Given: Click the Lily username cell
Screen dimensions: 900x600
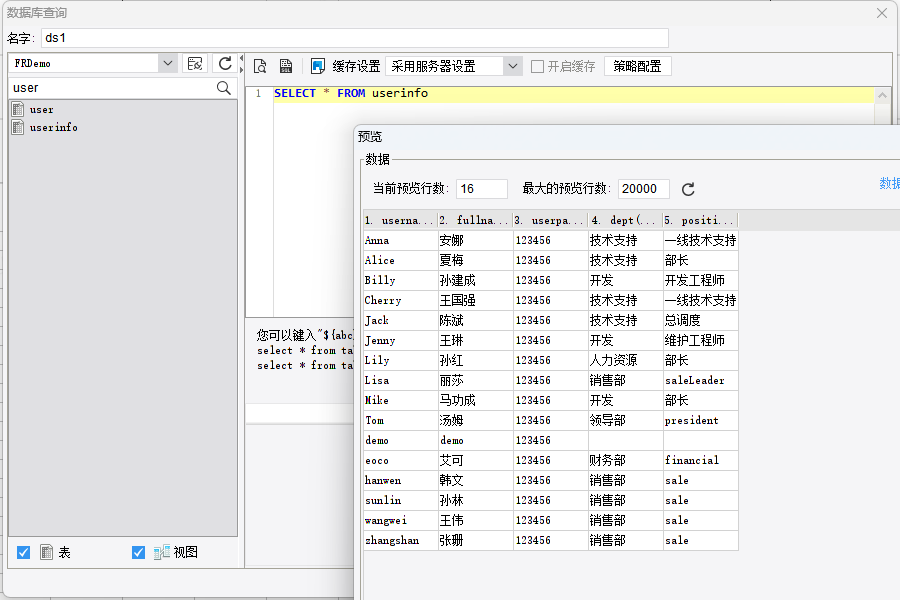Looking at the screenshot, I should click(x=401, y=361).
